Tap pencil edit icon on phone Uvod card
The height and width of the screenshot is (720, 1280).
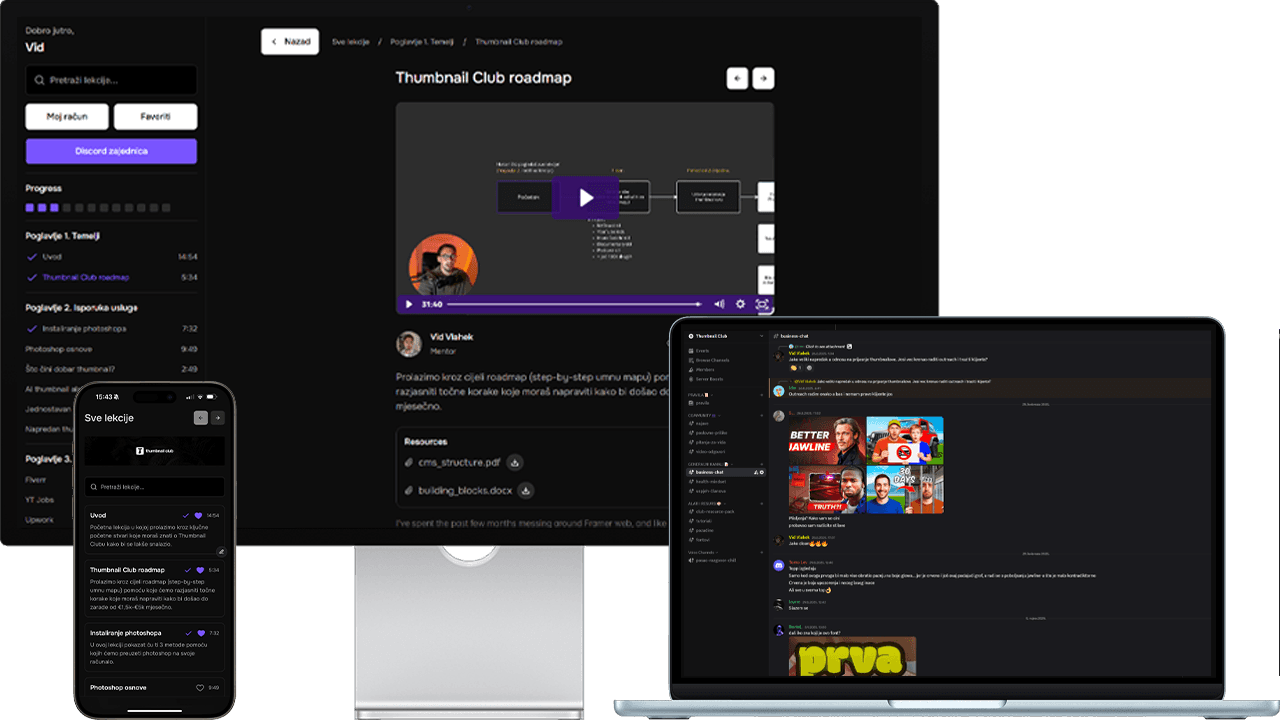221,552
